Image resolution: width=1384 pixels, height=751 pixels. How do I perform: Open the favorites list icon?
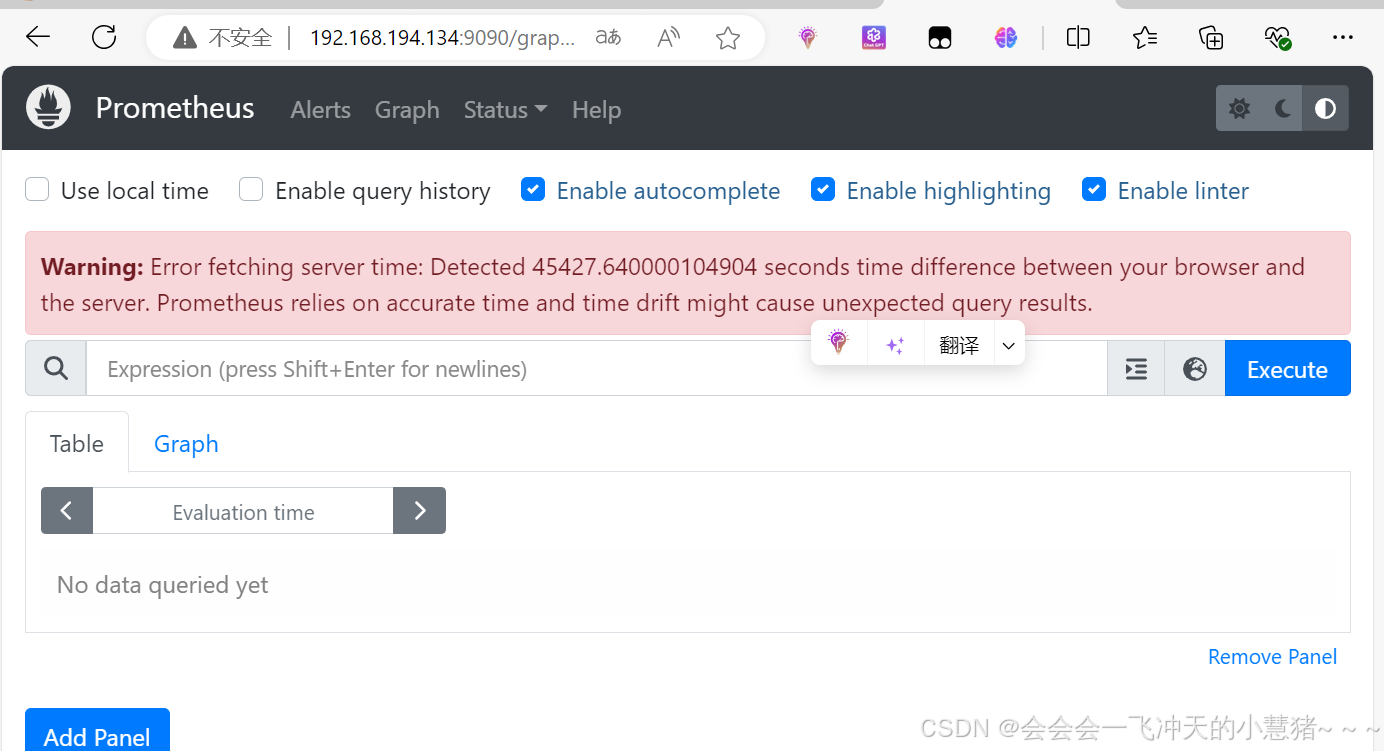(1145, 38)
